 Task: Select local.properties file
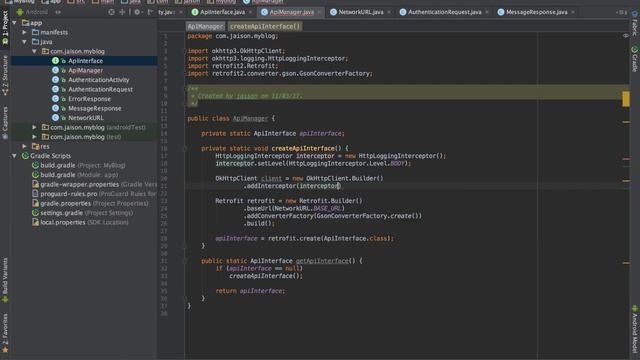point(84,222)
